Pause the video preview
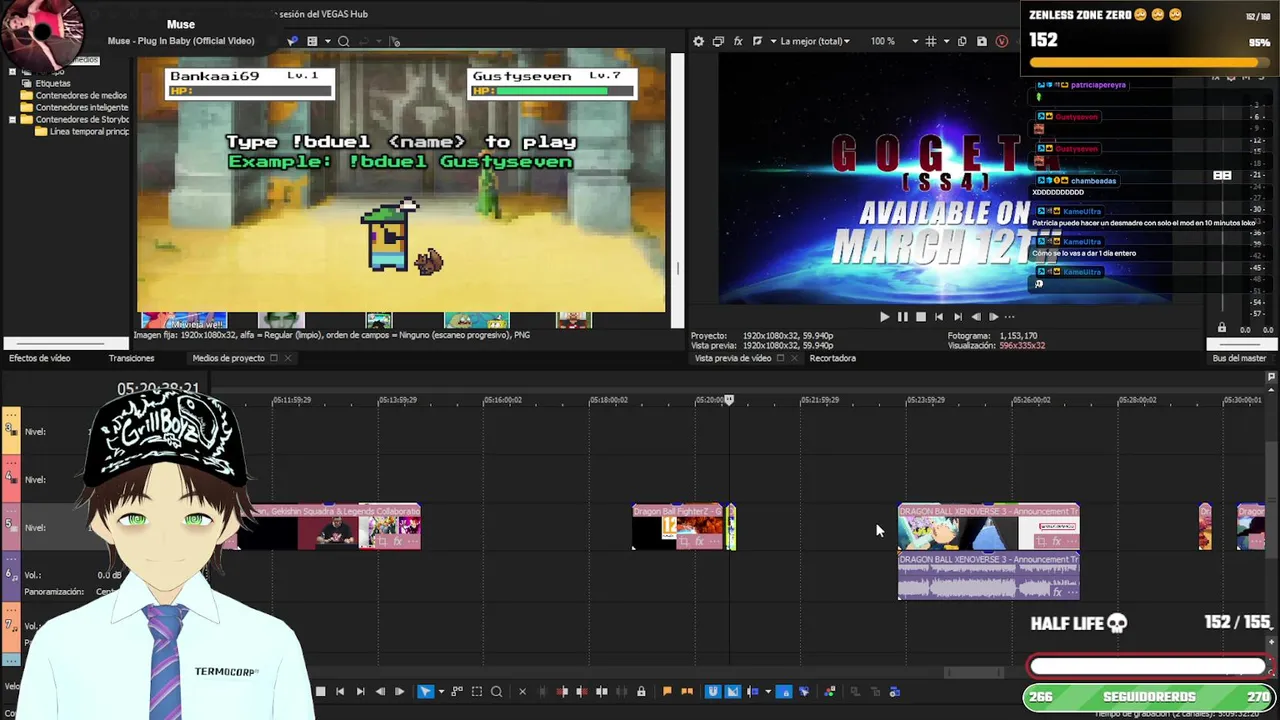The image size is (1280, 720). pyautogui.click(x=902, y=317)
